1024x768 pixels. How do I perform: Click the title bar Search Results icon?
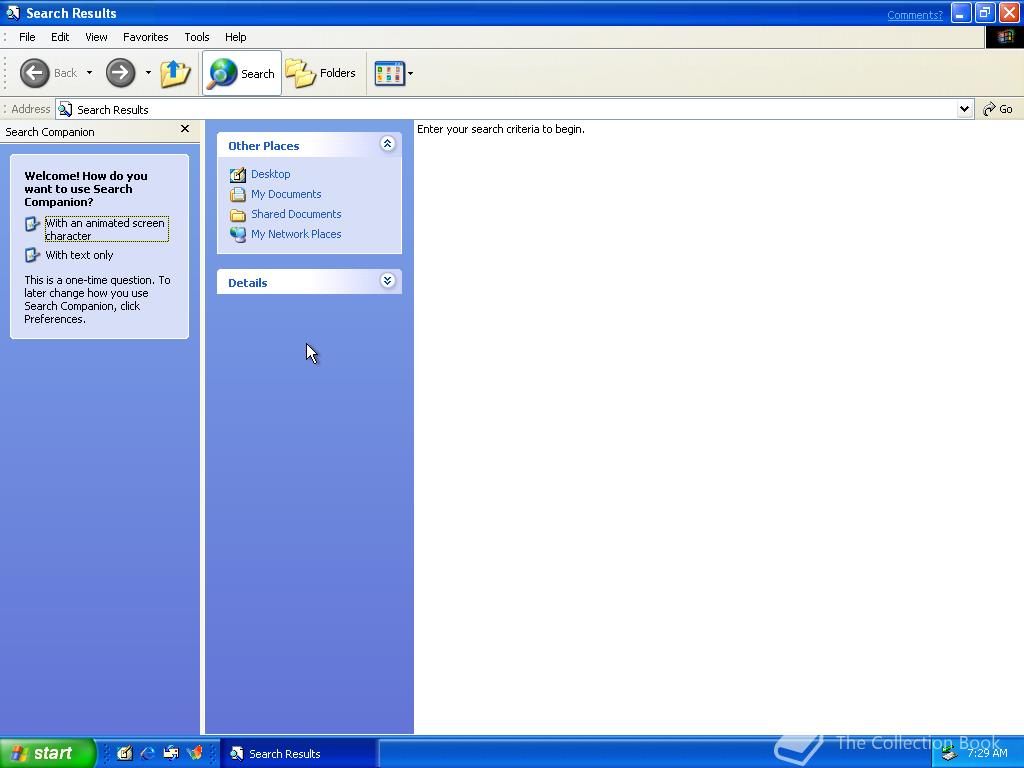(13, 13)
